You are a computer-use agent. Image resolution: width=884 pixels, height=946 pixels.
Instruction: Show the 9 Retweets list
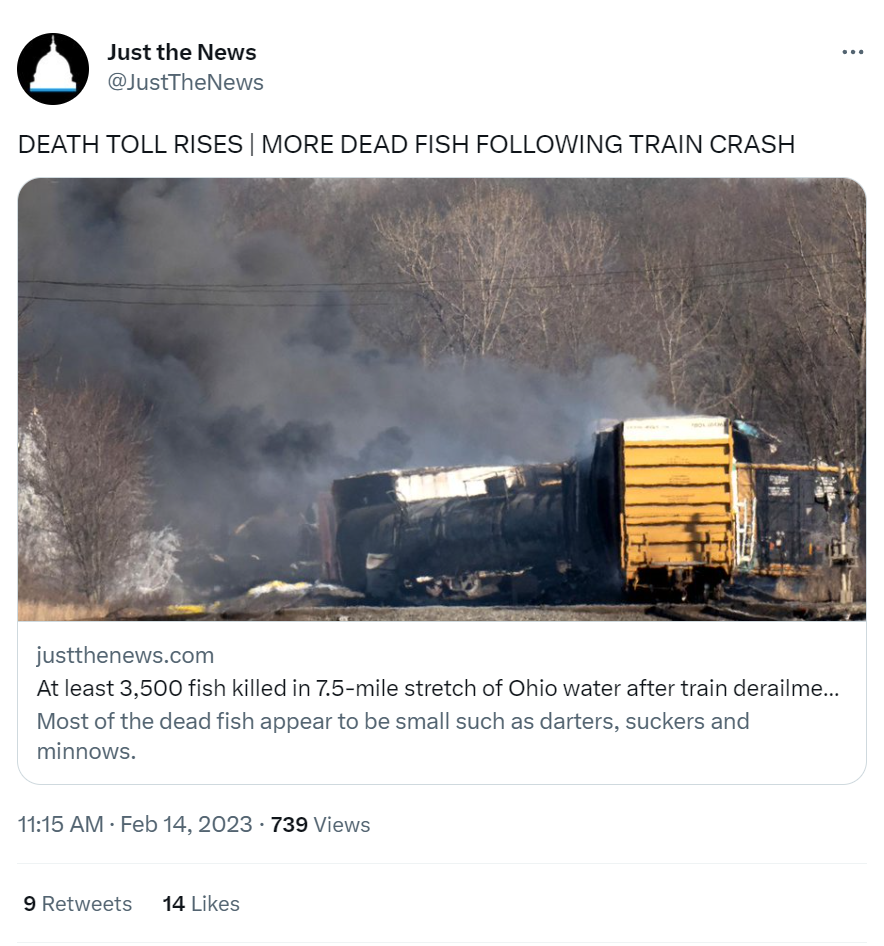[x=77, y=904]
